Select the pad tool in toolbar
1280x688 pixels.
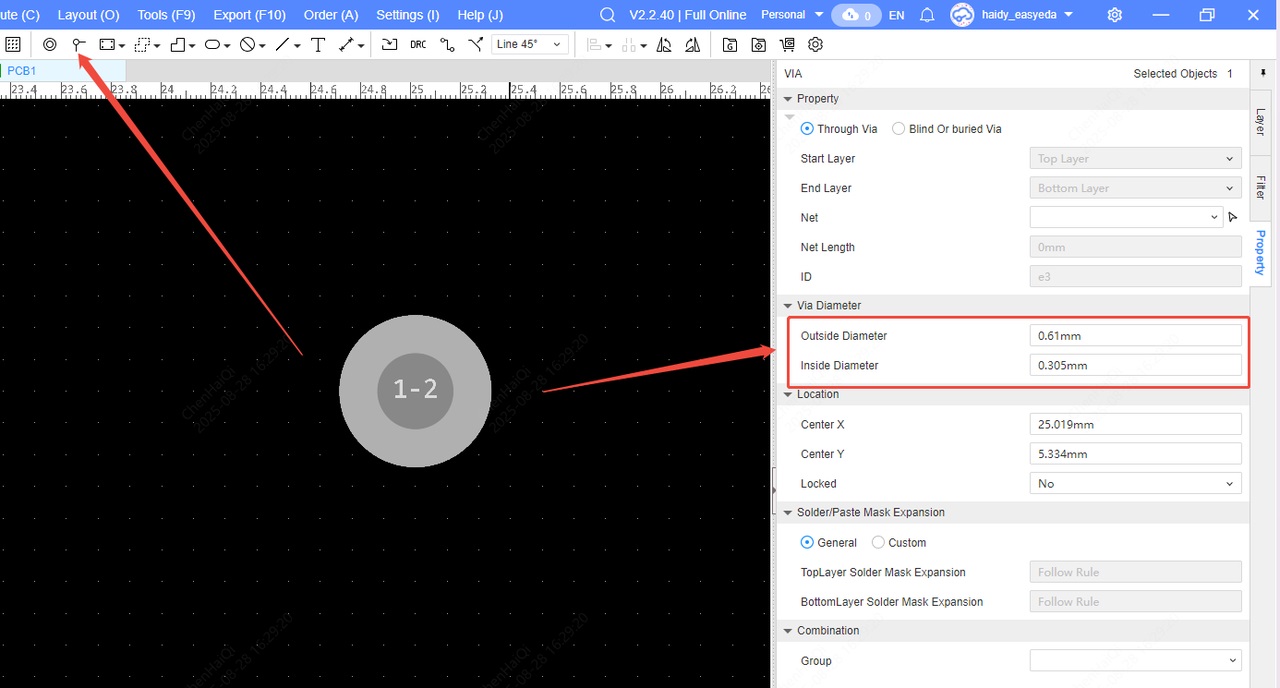[49, 45]
